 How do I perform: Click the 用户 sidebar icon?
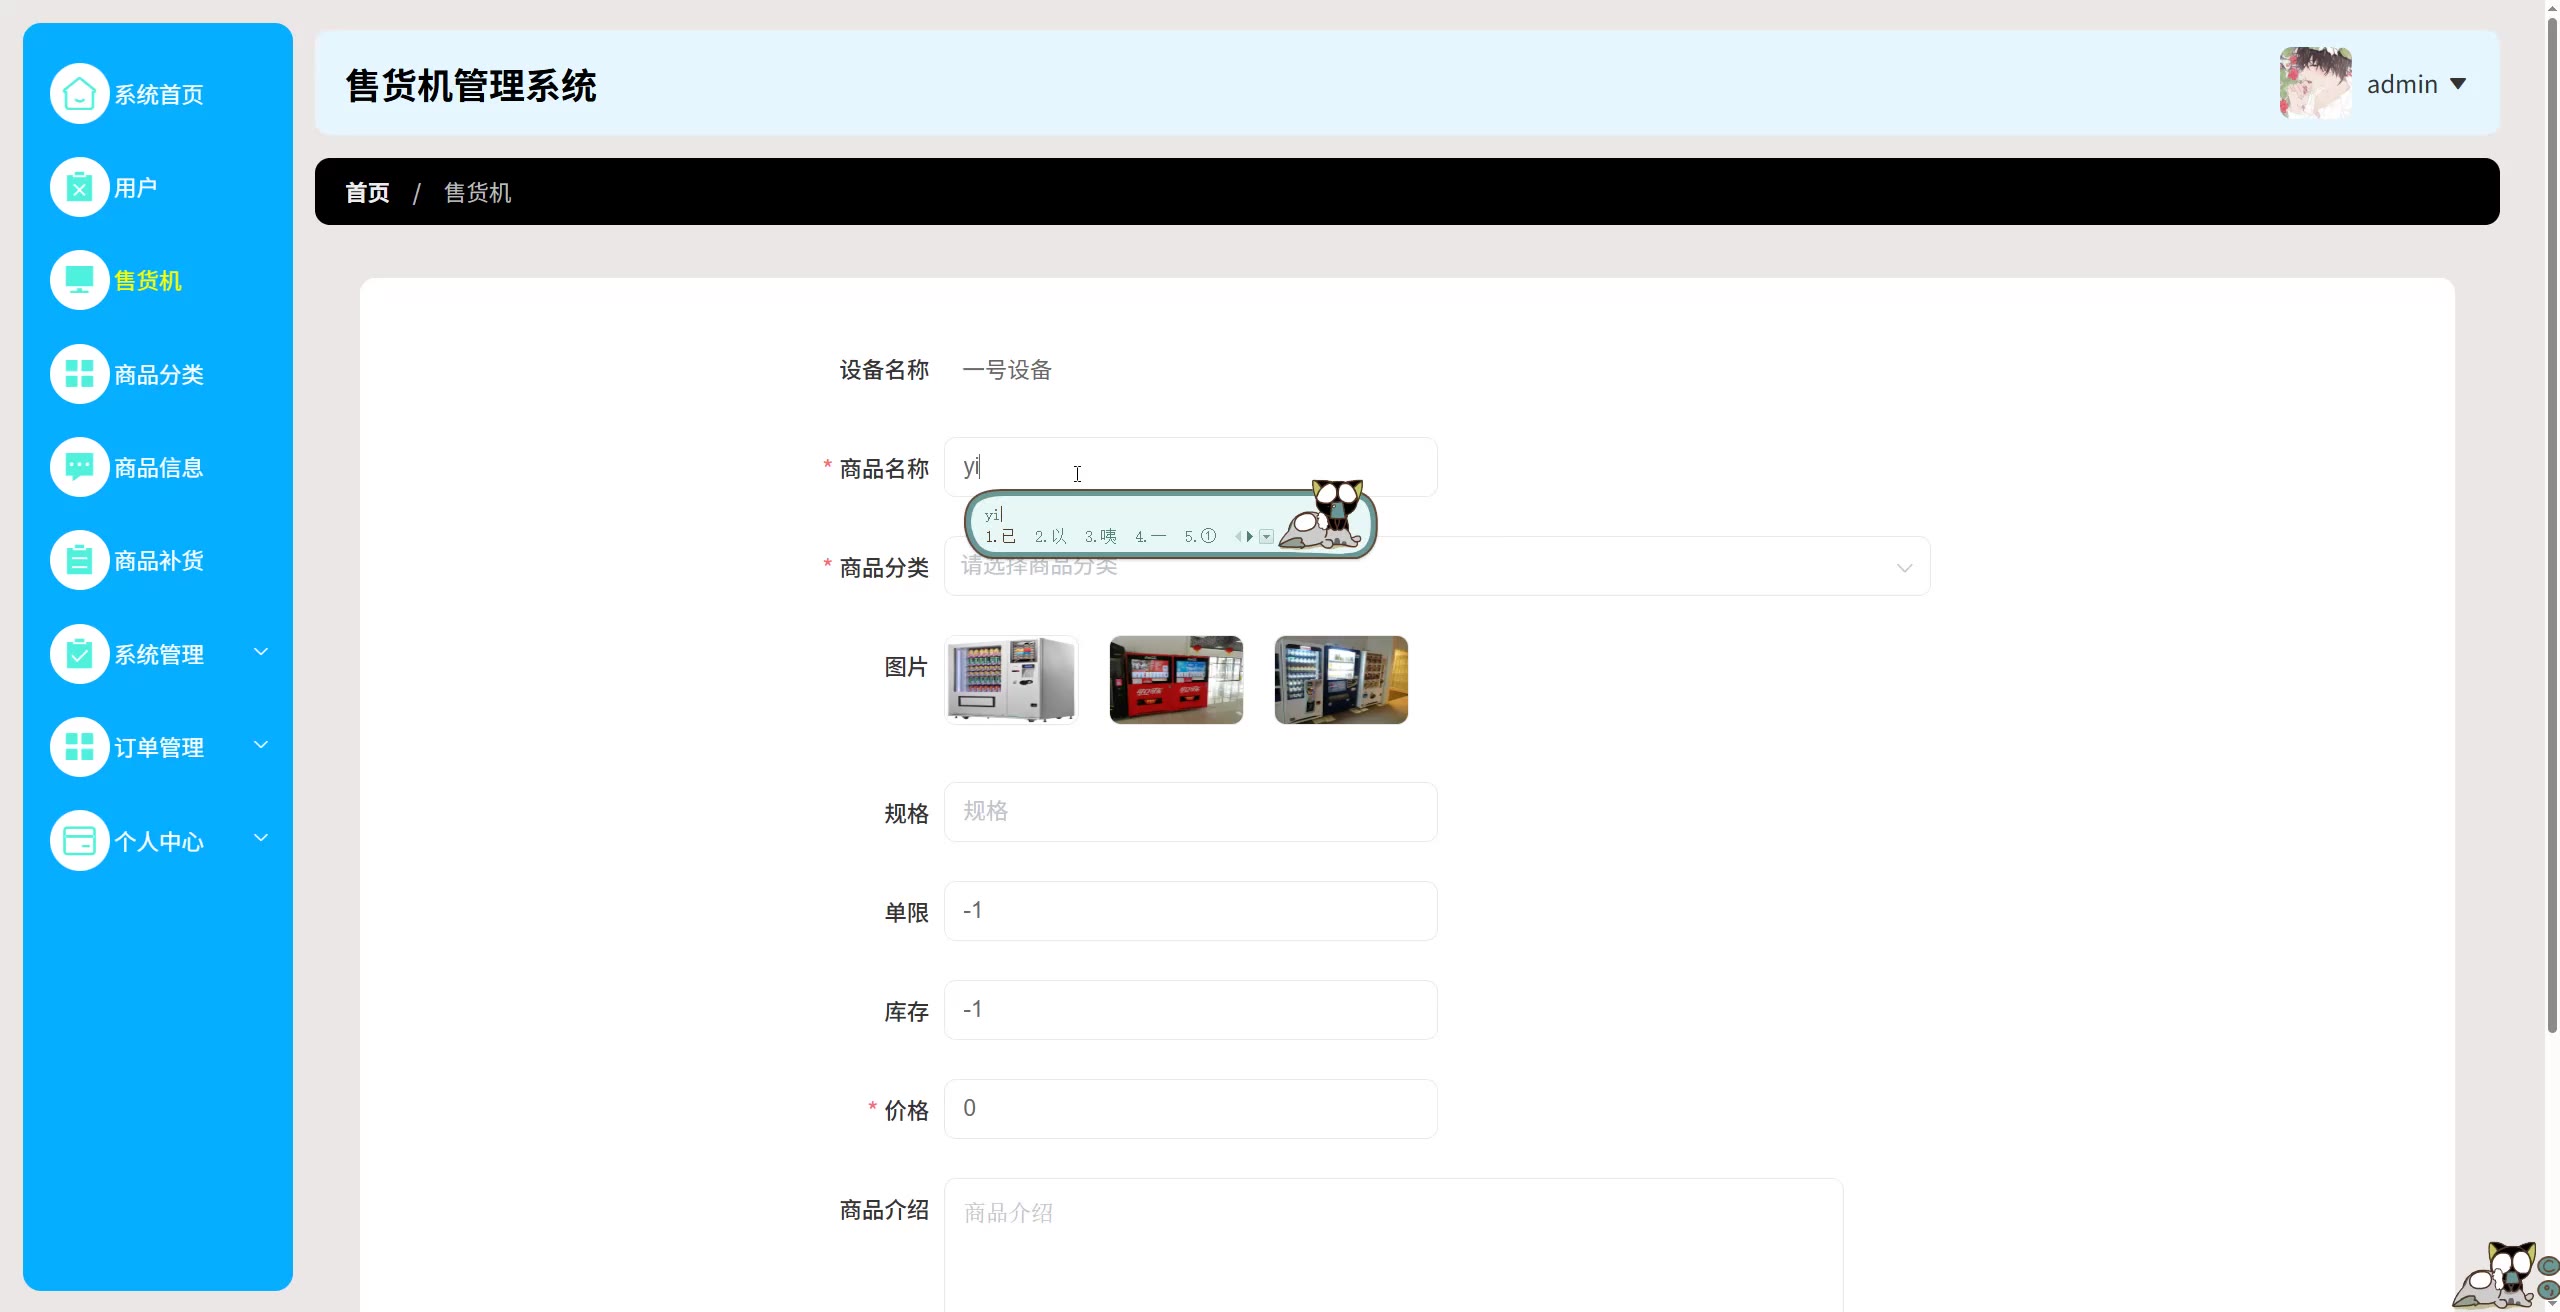click(79, 187)
